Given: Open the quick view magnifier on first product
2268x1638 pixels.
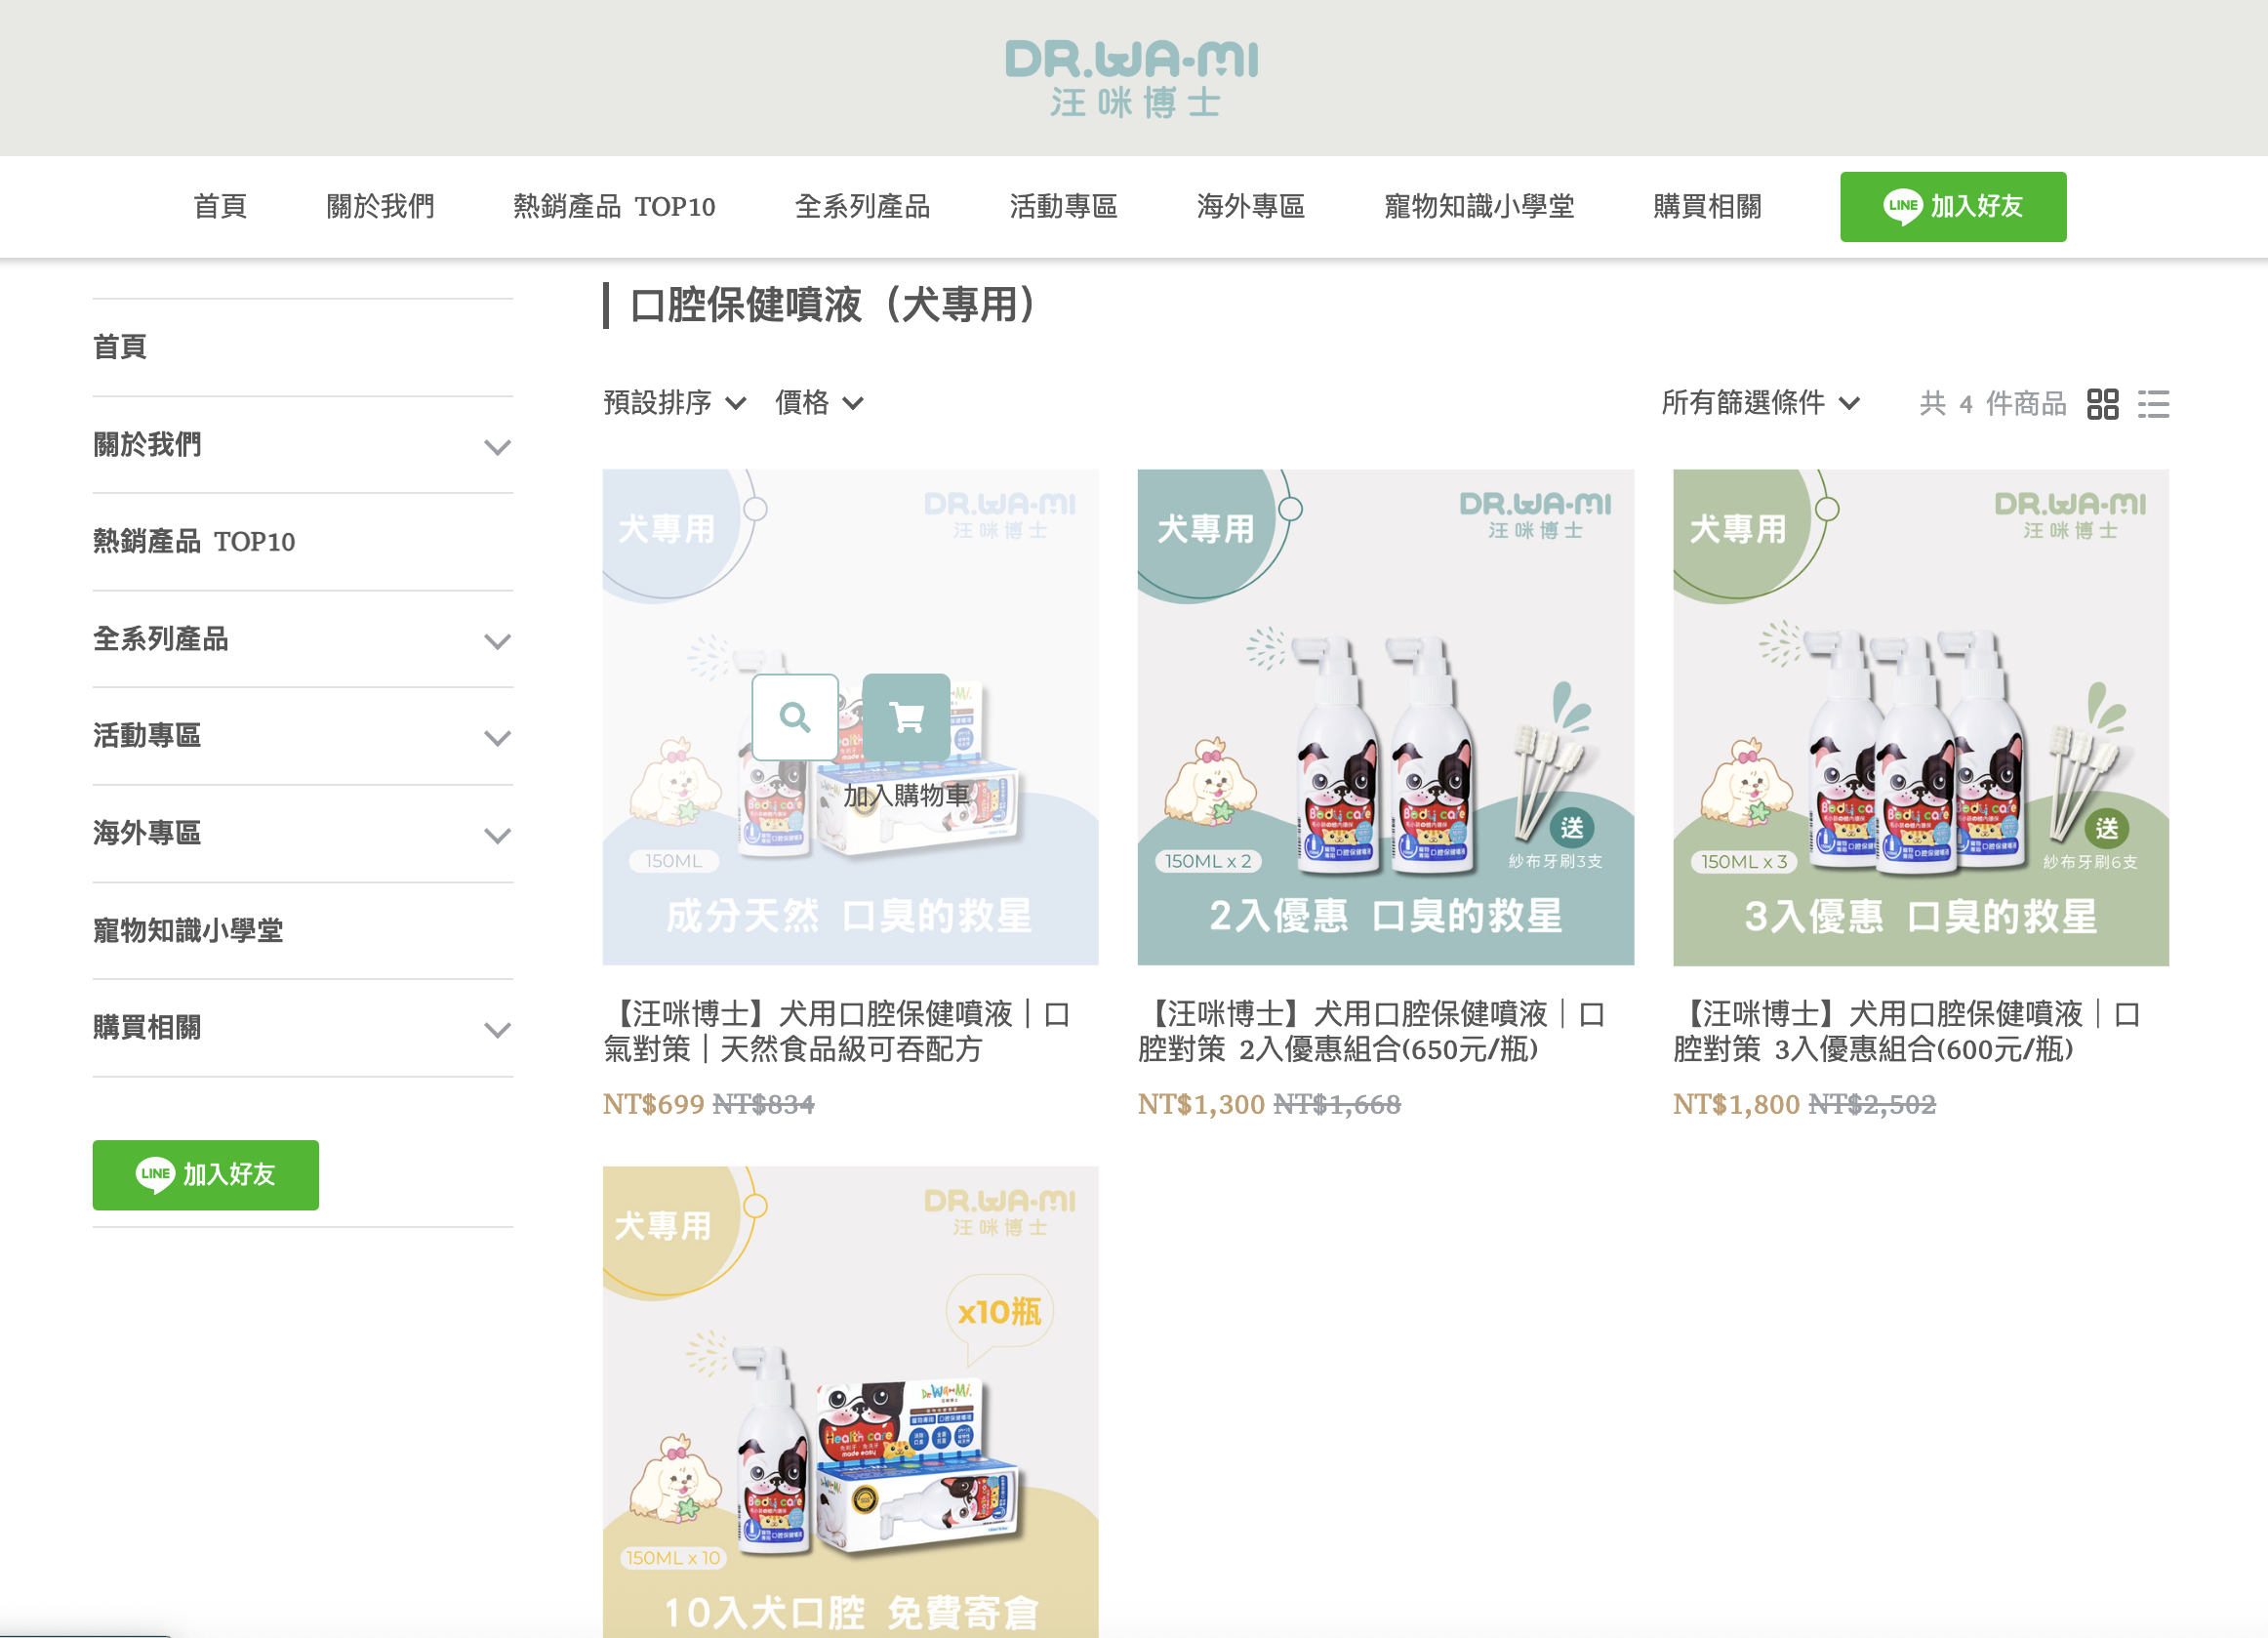Looking at the screenshot, I should click(795, 717).
